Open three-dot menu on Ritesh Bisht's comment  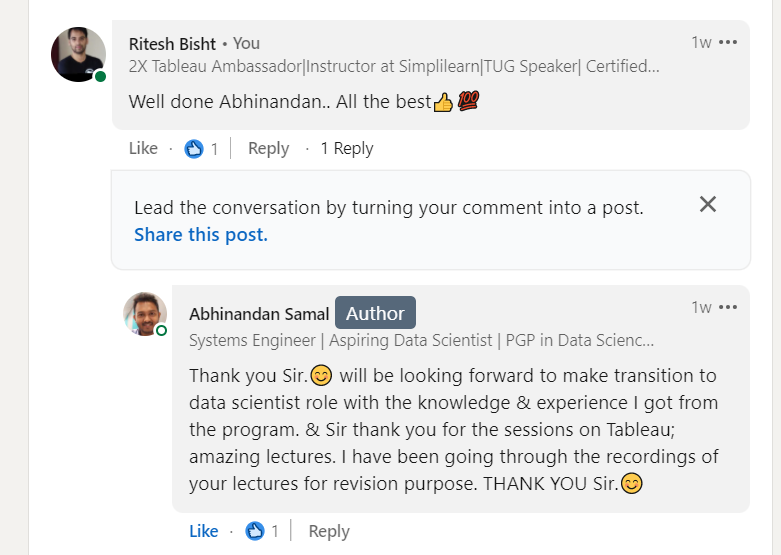728,43
